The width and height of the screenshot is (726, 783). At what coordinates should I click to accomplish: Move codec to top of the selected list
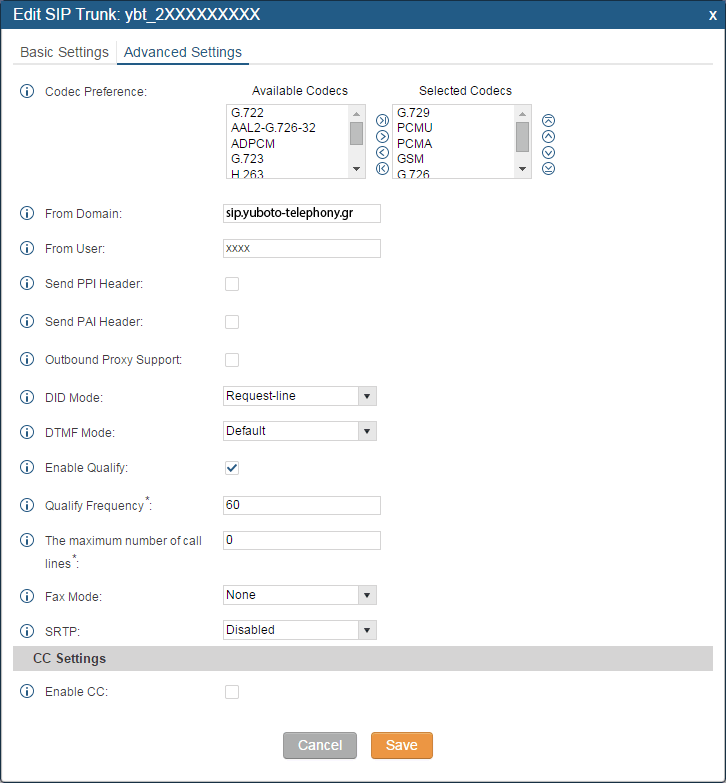pyautogui.click(x=548, y=120)
